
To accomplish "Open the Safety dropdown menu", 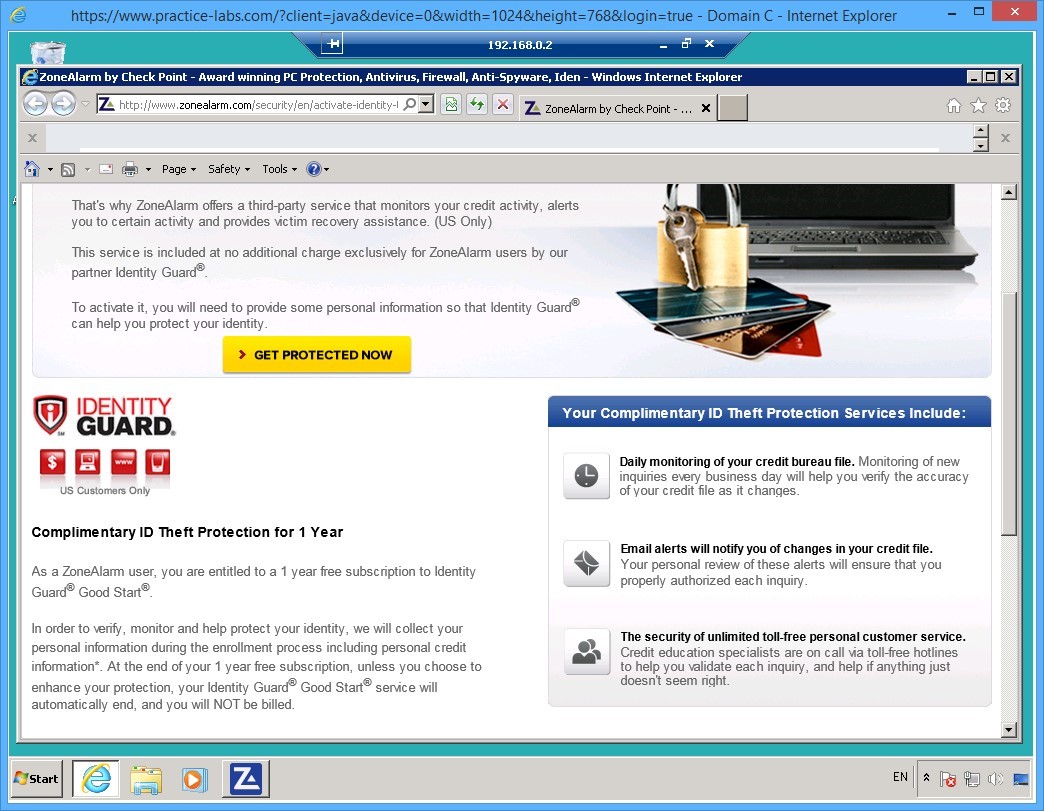I will 227,169.
